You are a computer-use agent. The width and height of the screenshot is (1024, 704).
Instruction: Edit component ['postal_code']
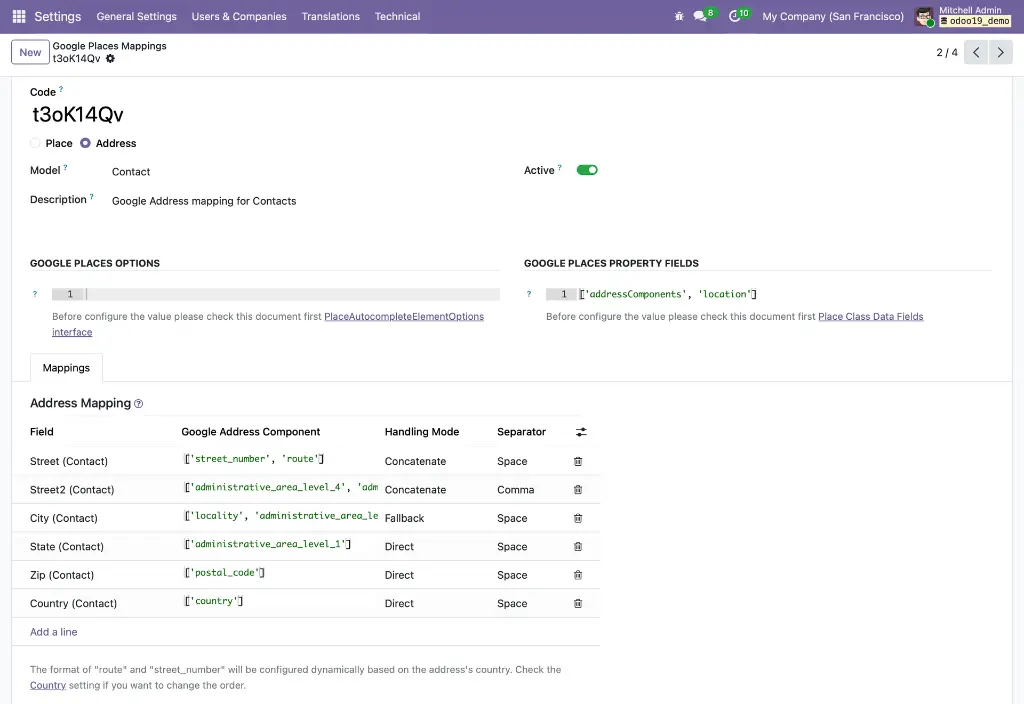point(224,573)
